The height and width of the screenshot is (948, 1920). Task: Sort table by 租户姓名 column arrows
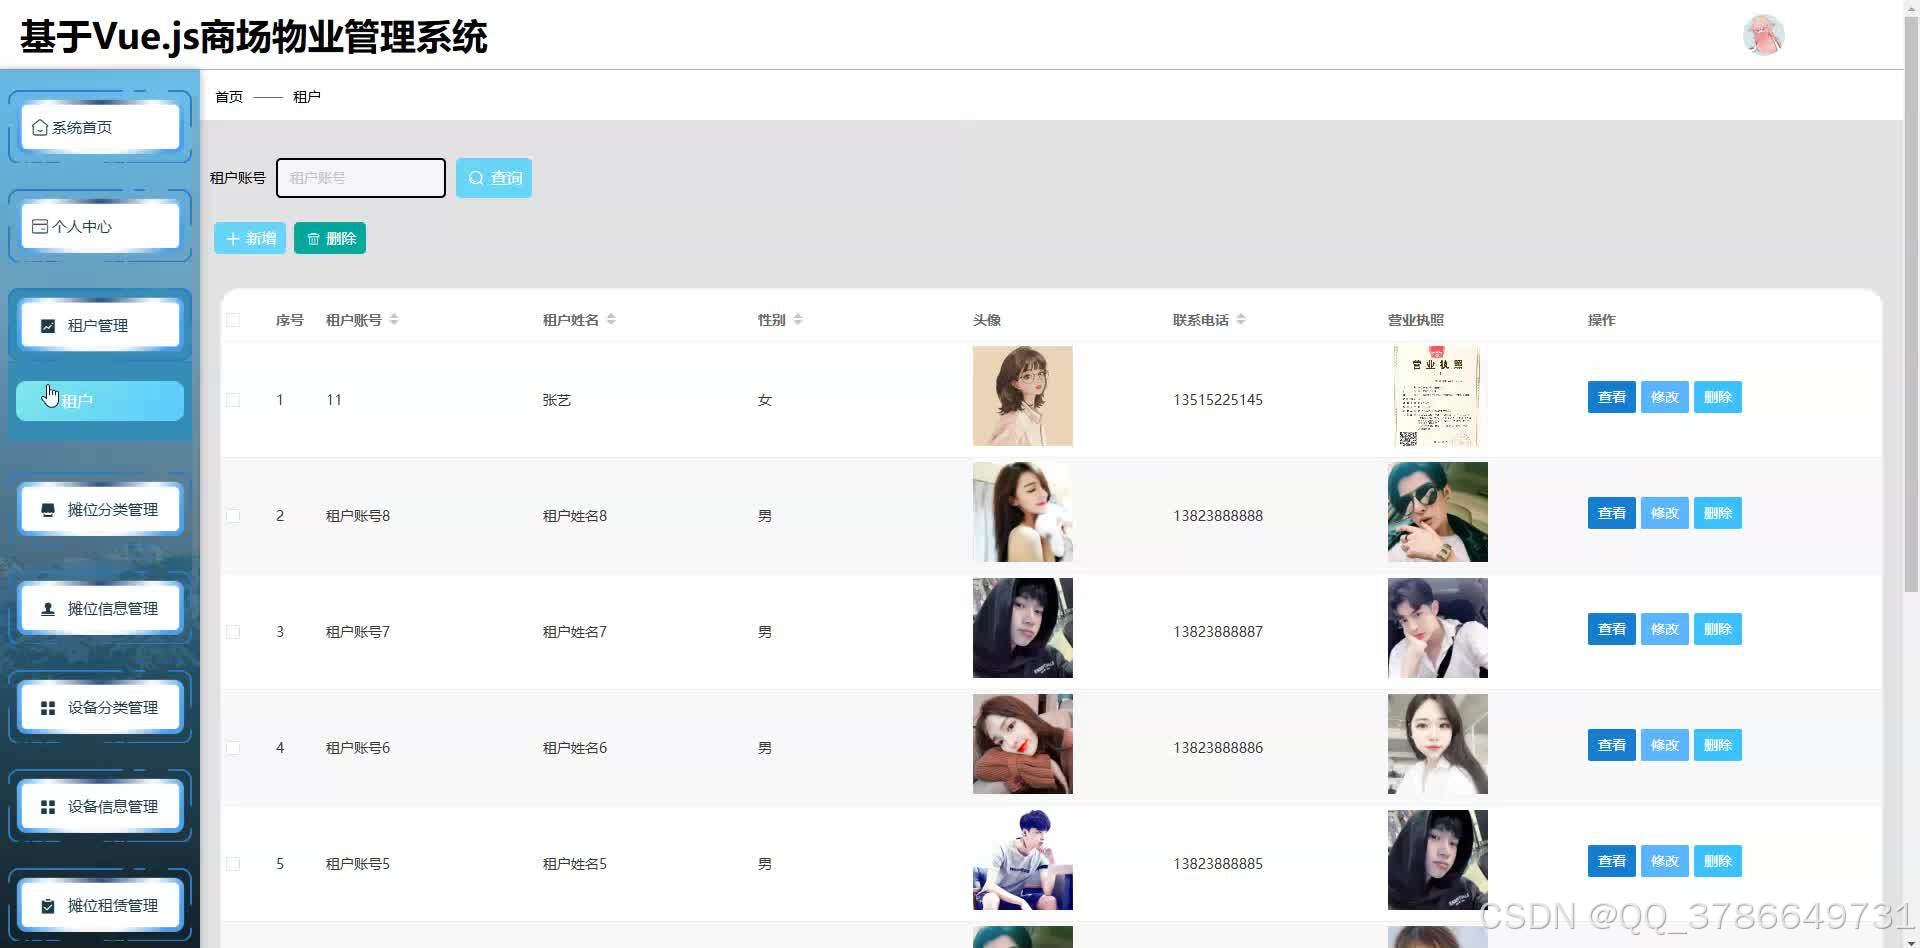(x=611, y=320)
